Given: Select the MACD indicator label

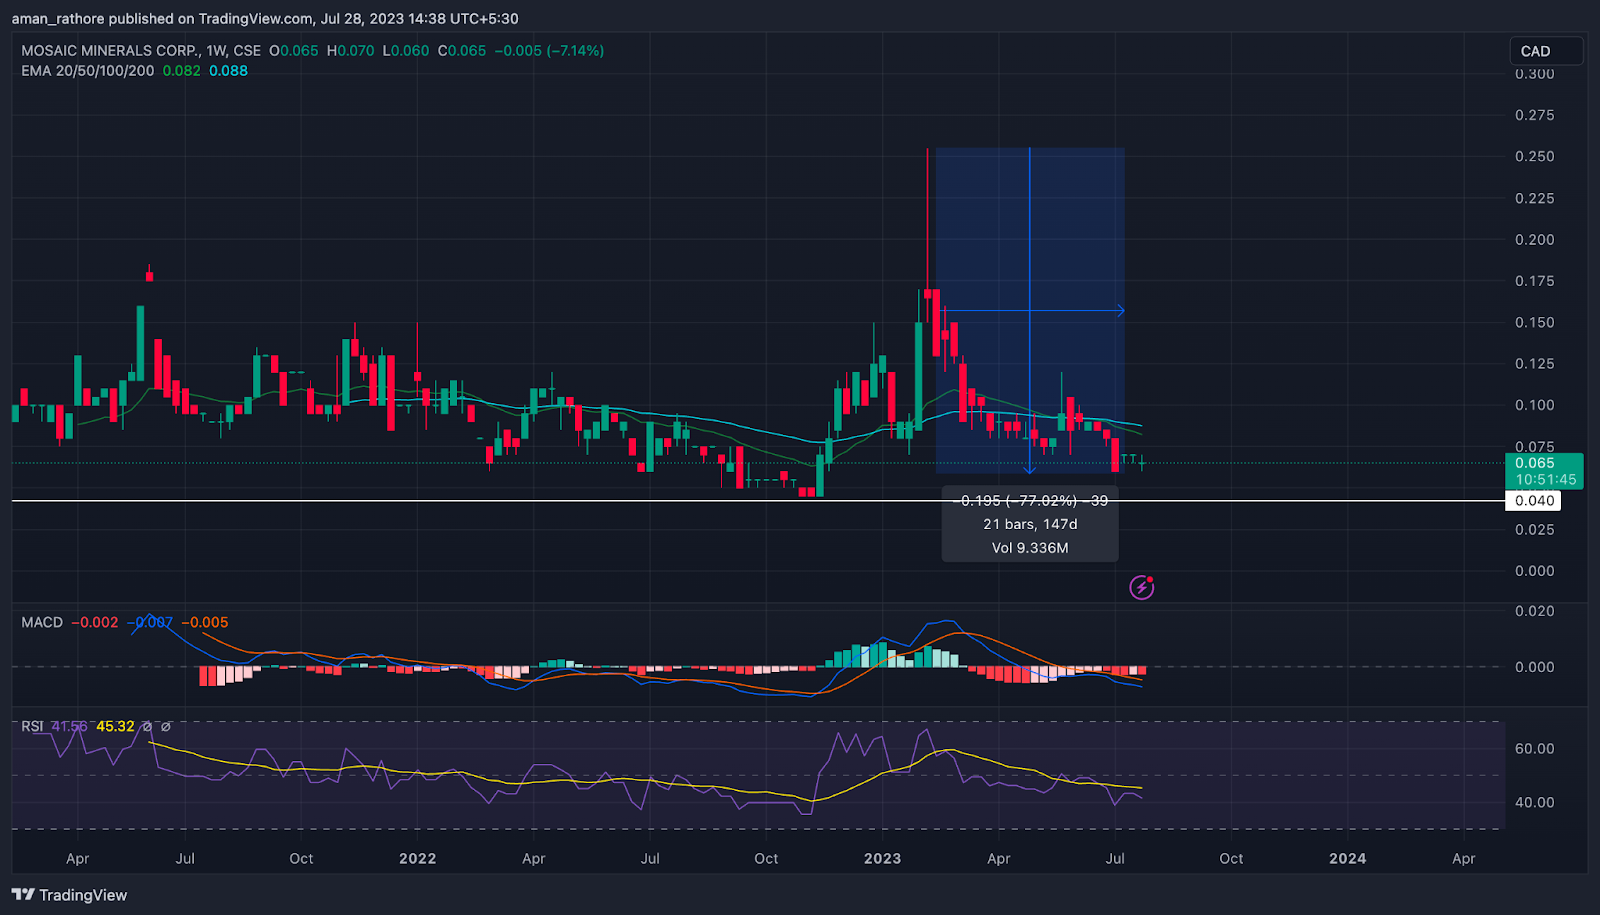Looking at the screenshot, I should pyautogui.click(x=42, y=622).
